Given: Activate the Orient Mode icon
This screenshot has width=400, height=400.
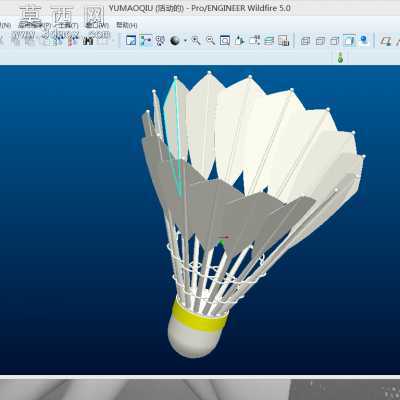Looking at the screenshot, I should (x=160, y=41).
